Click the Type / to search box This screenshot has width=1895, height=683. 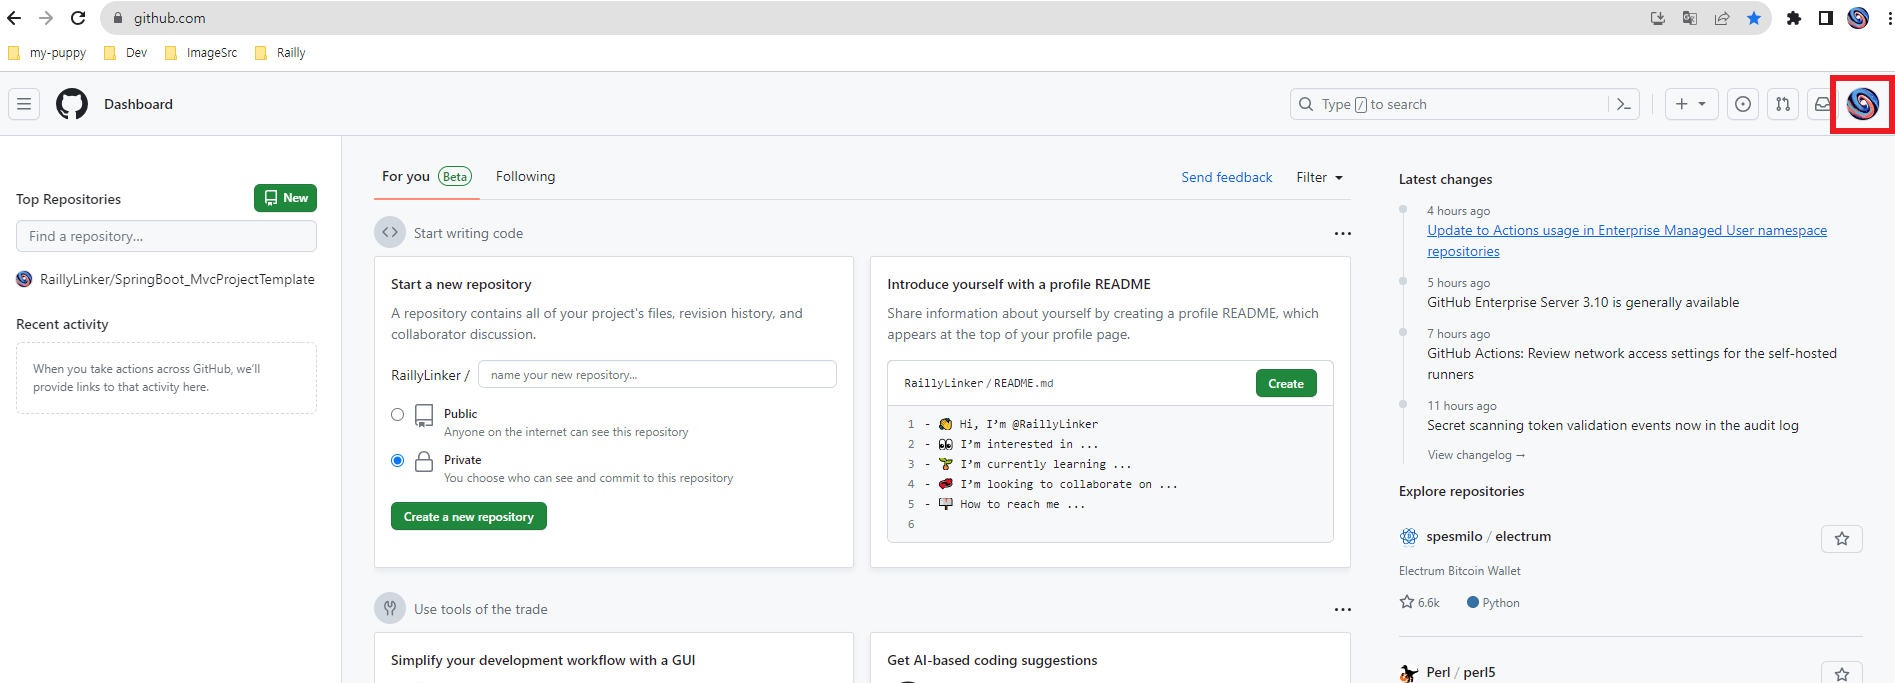1450,104
